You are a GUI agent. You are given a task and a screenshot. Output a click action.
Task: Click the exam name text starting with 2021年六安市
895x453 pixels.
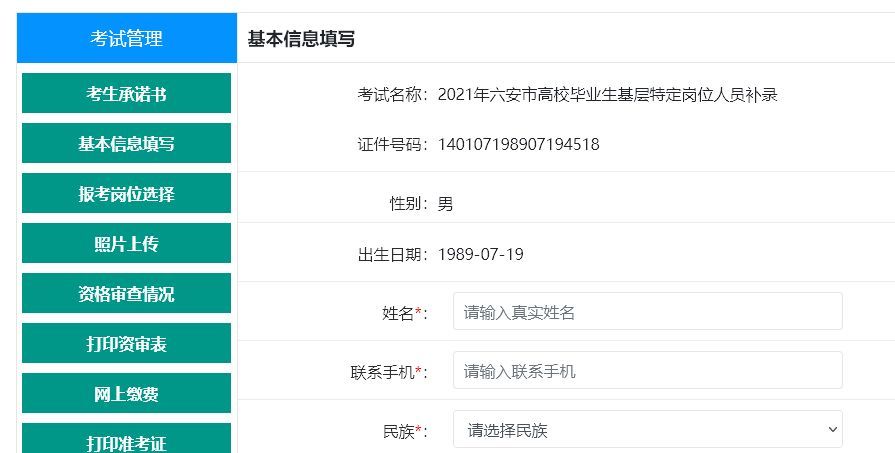[607, 95]
